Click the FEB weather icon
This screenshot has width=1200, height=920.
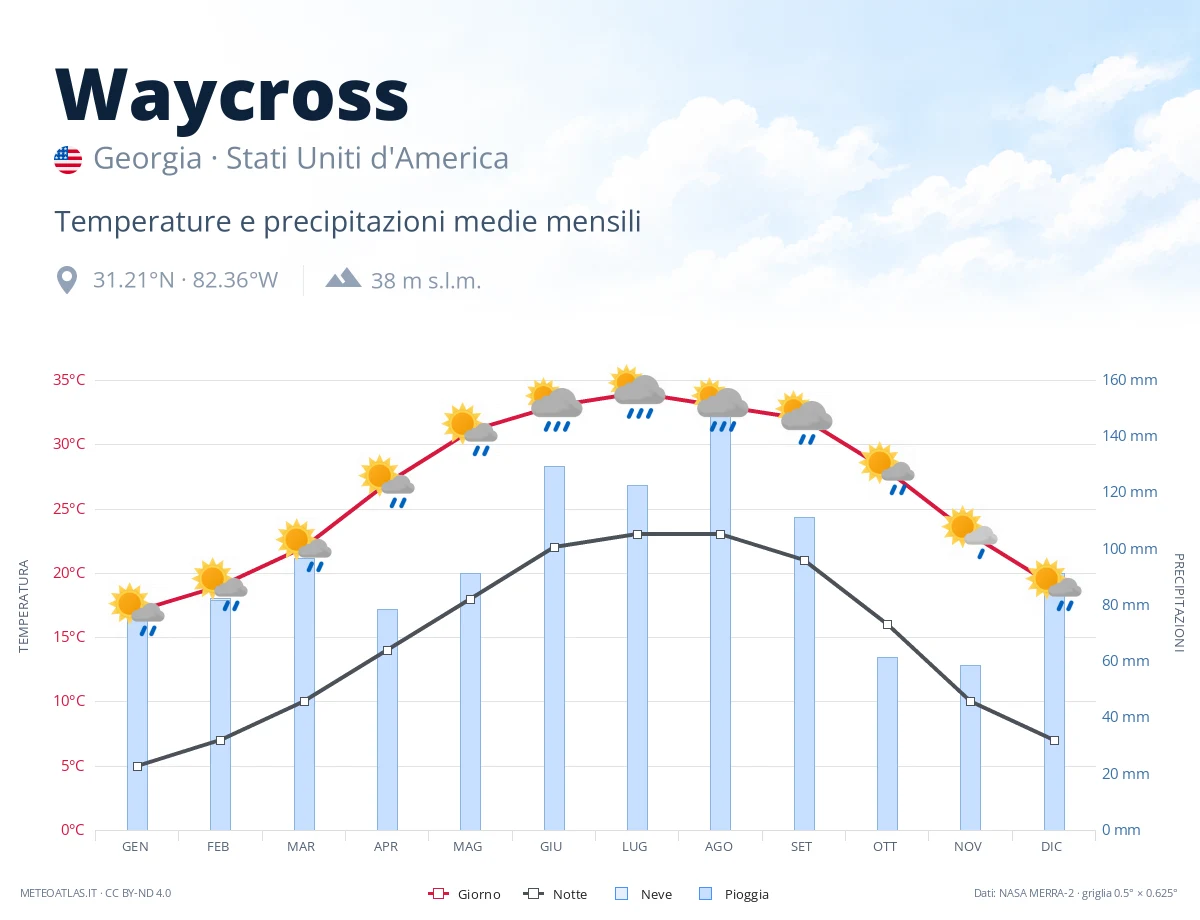(220, 584)
